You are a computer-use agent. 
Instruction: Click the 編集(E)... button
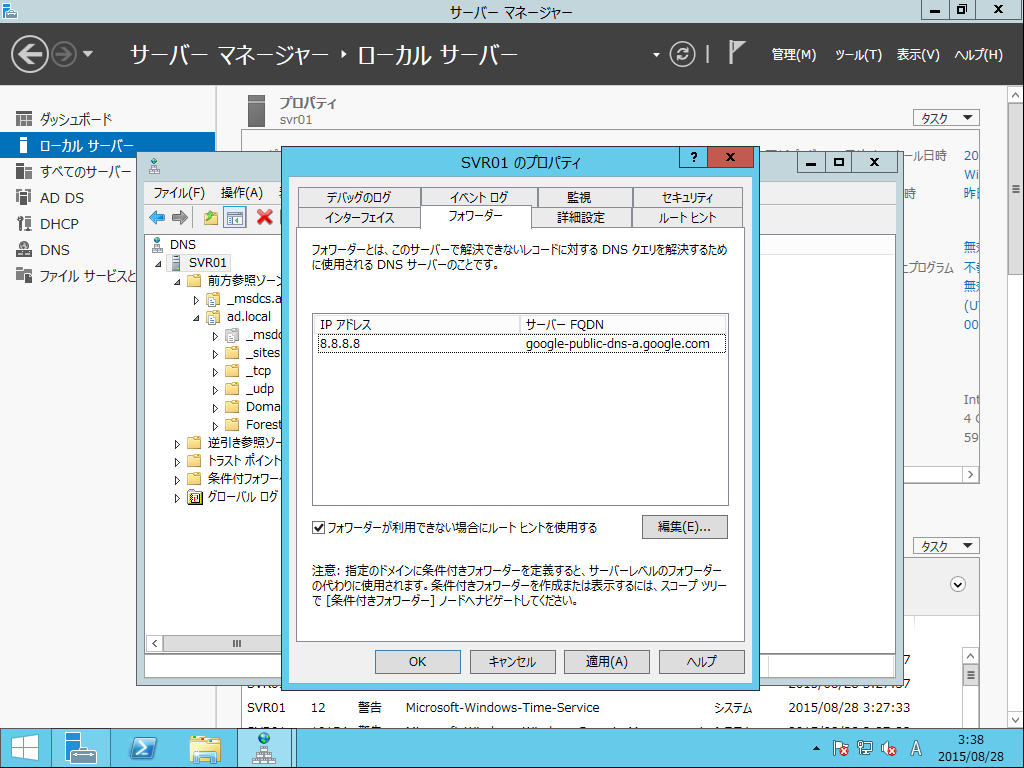pyautogui.click(x=684, y=527)
